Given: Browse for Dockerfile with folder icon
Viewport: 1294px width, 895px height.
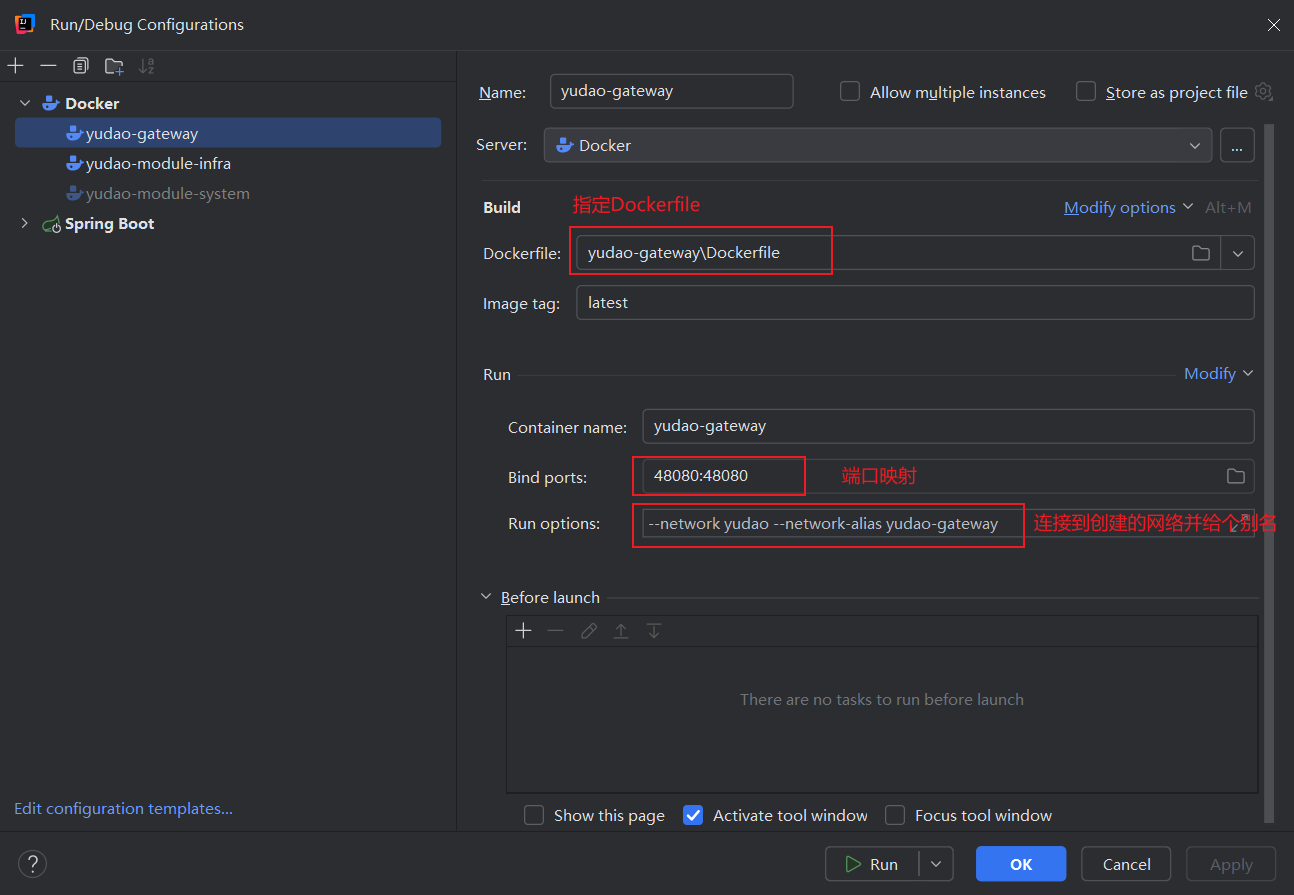Looking at the screenshot, I should pyautogui.click(x=1201, y=253).
